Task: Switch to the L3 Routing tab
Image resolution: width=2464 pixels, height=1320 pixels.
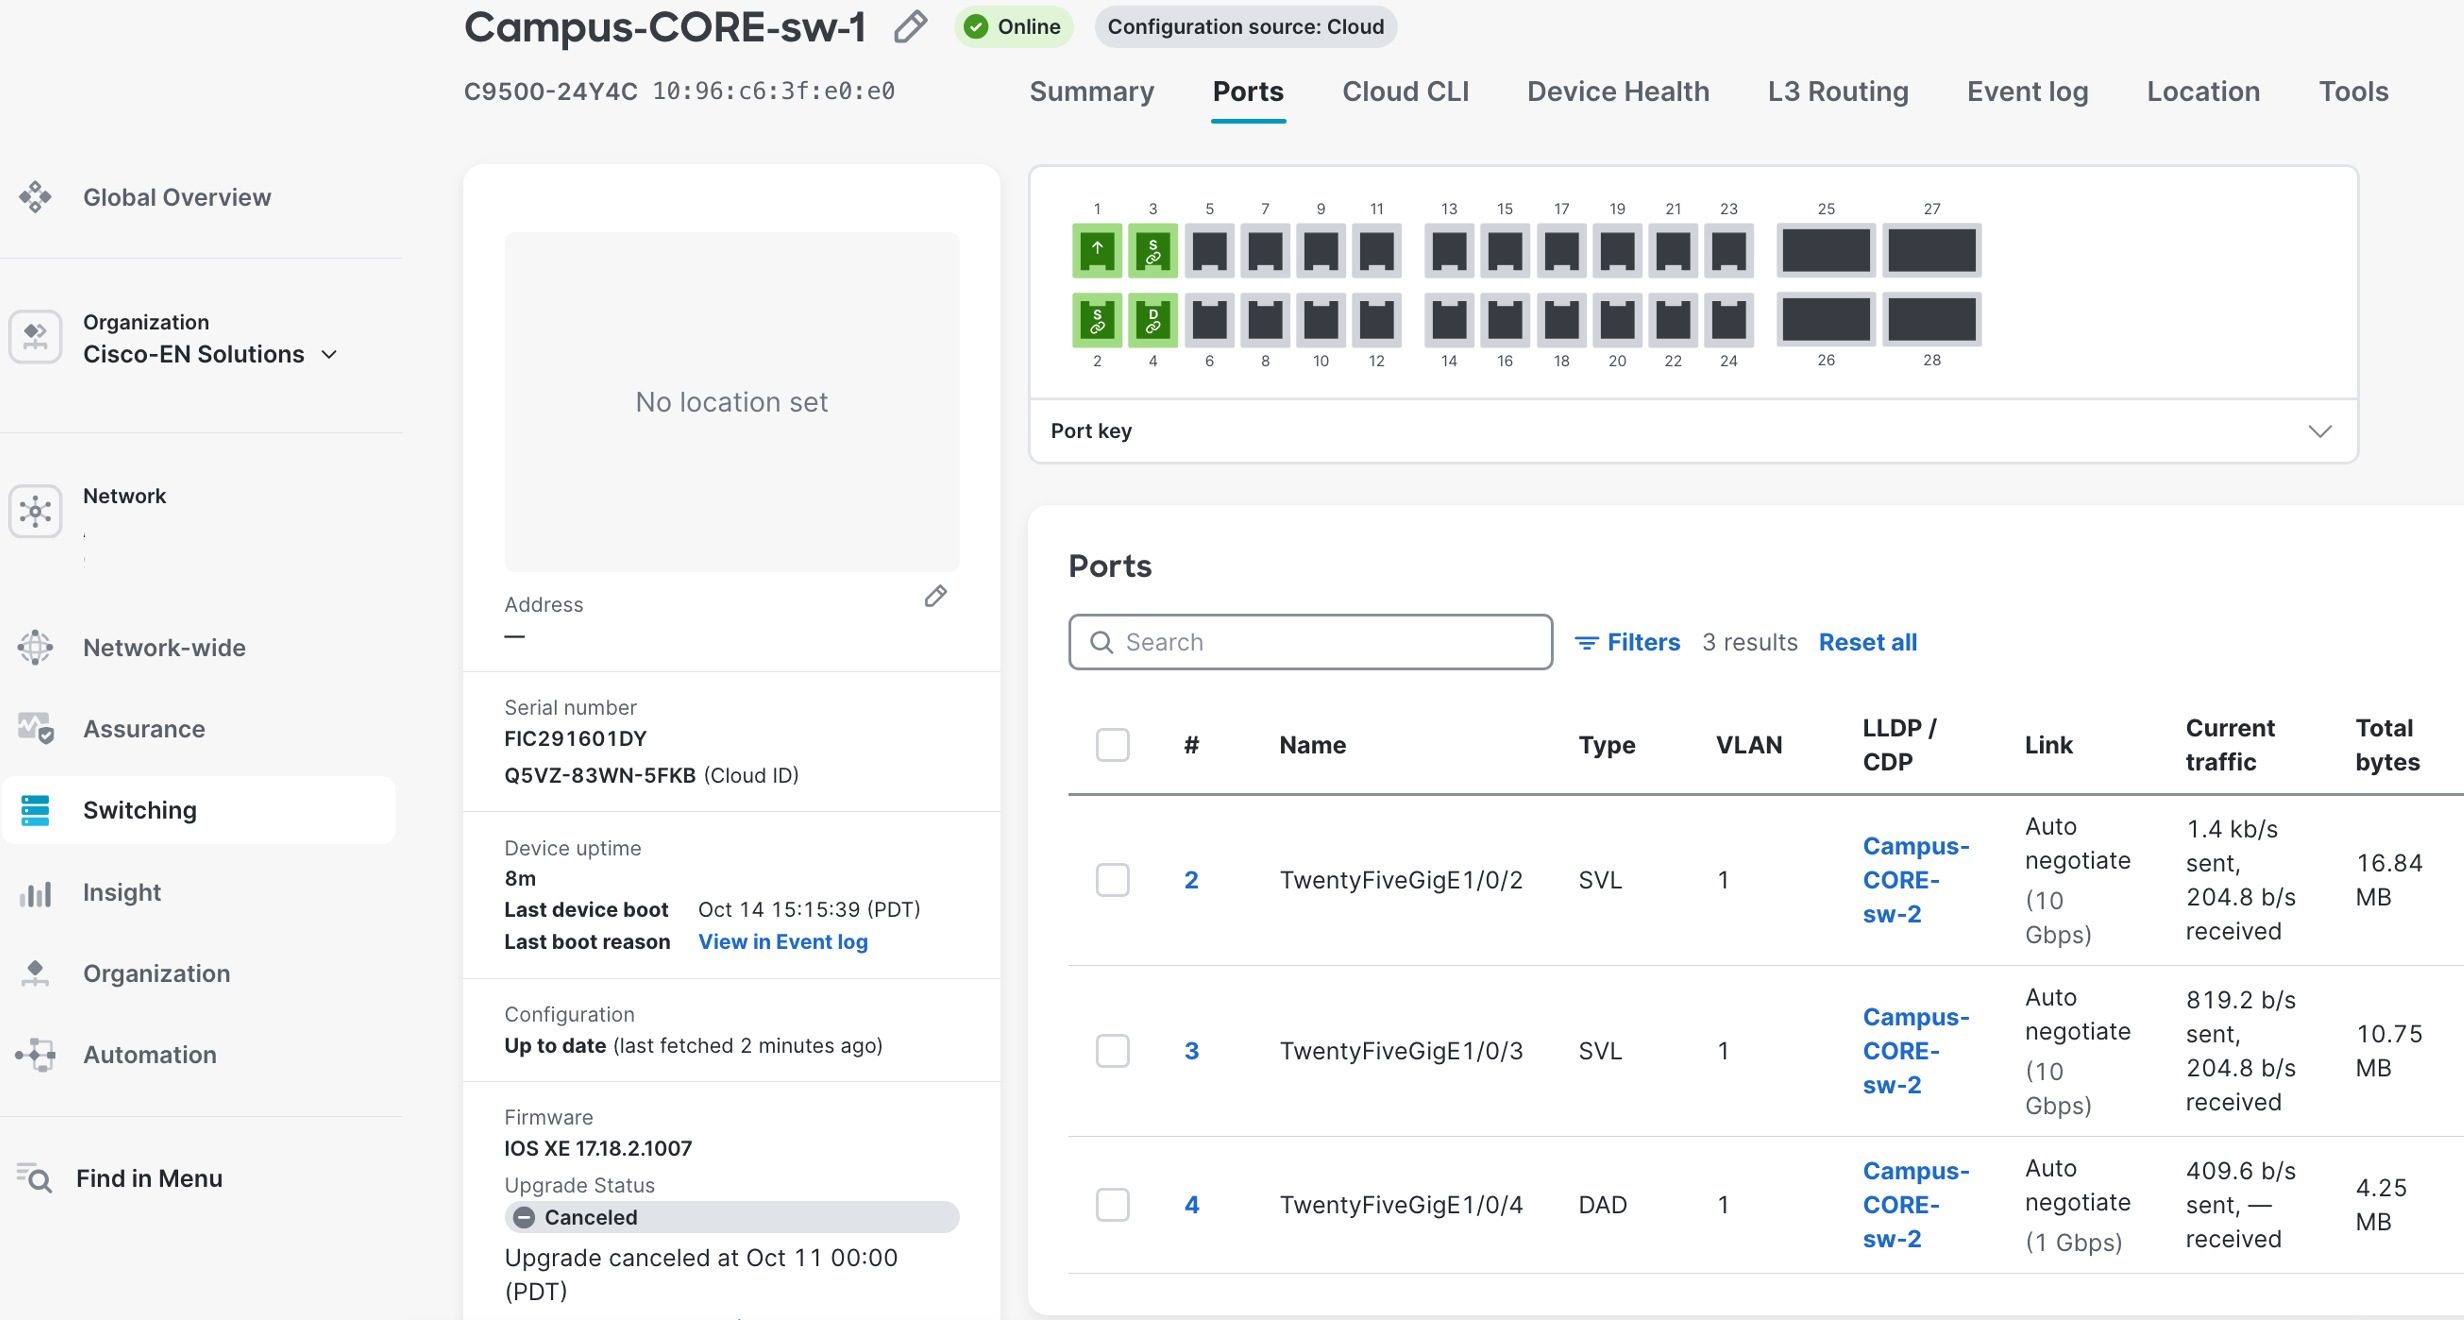Action: click(1837, 92)
